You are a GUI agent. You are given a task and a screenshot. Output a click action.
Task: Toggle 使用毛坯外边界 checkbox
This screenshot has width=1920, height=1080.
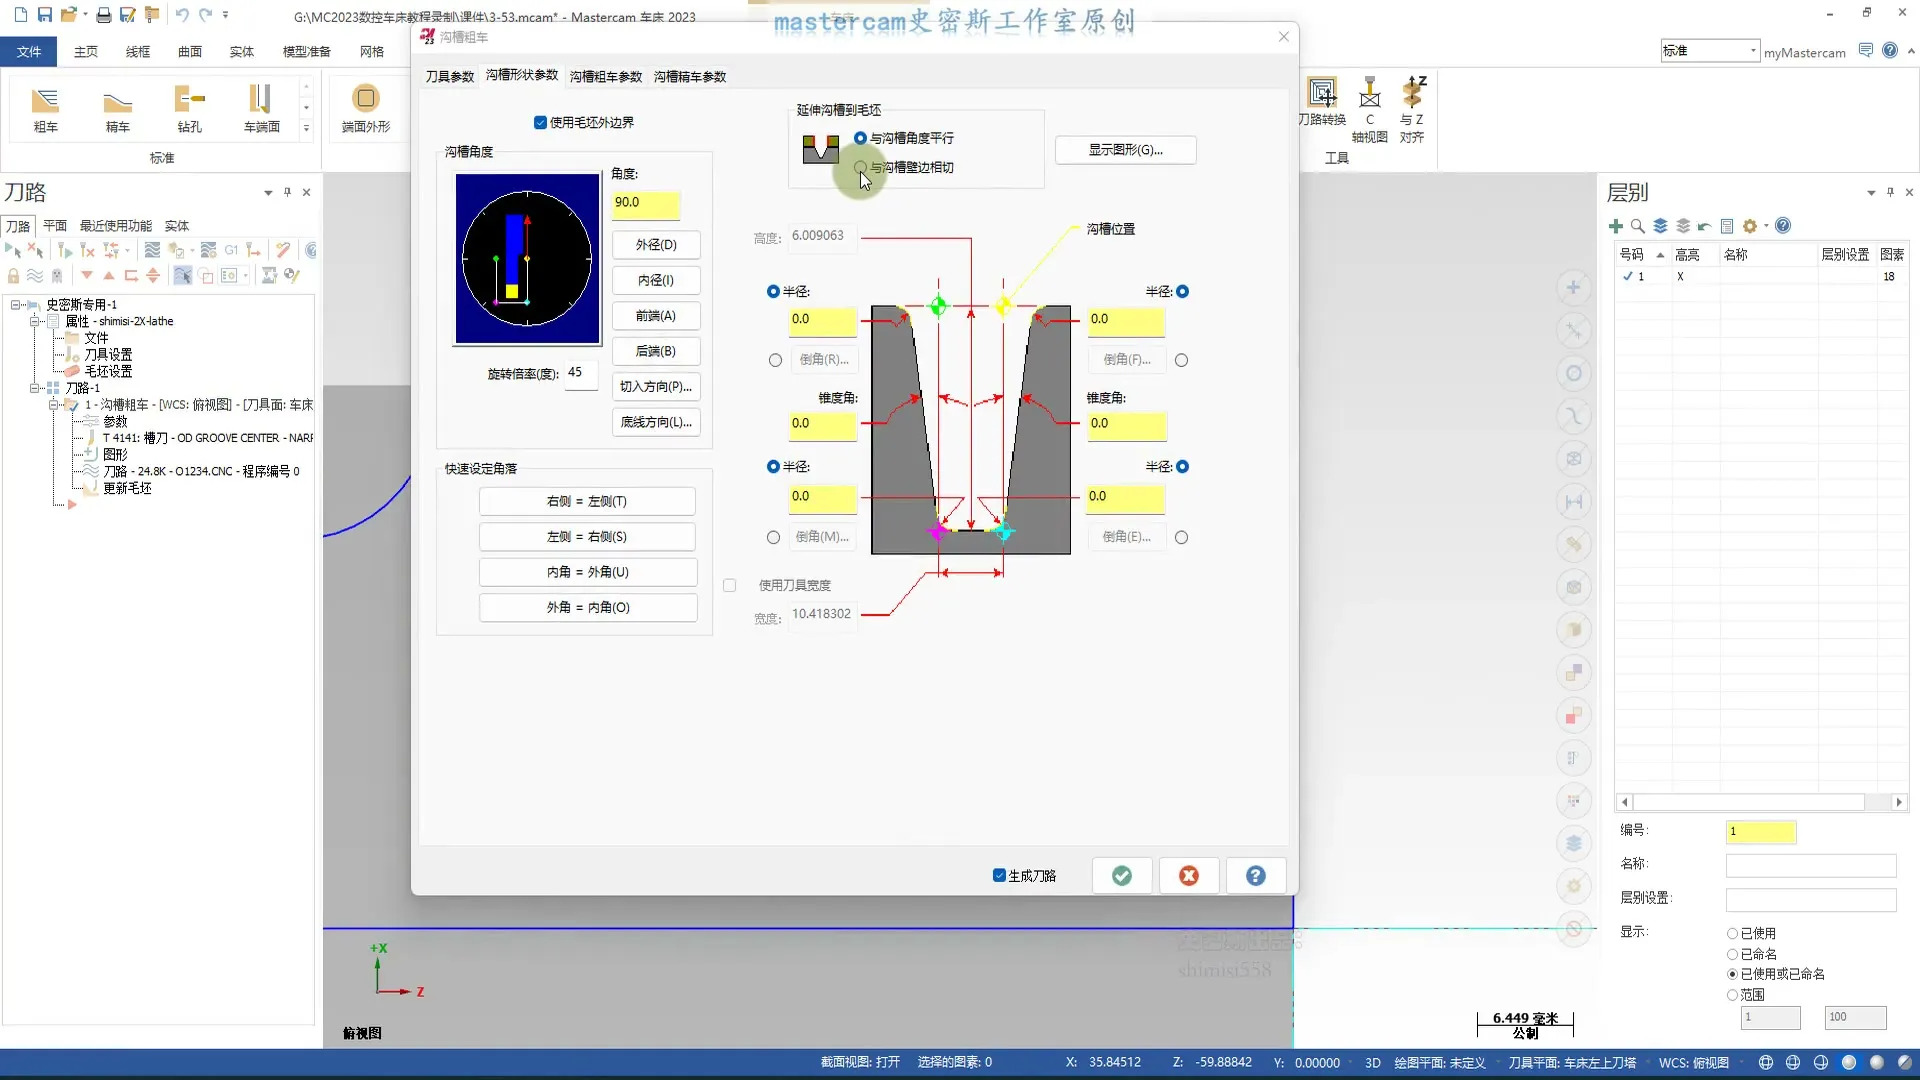(541, 123)
